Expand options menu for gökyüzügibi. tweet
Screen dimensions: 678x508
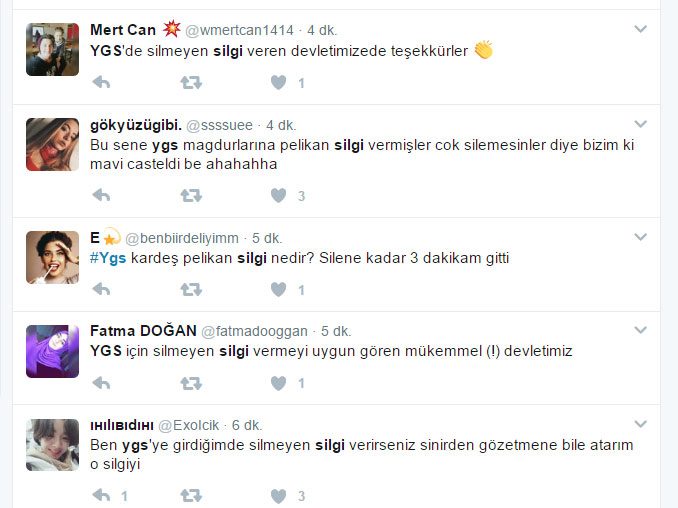coord(640,124)
